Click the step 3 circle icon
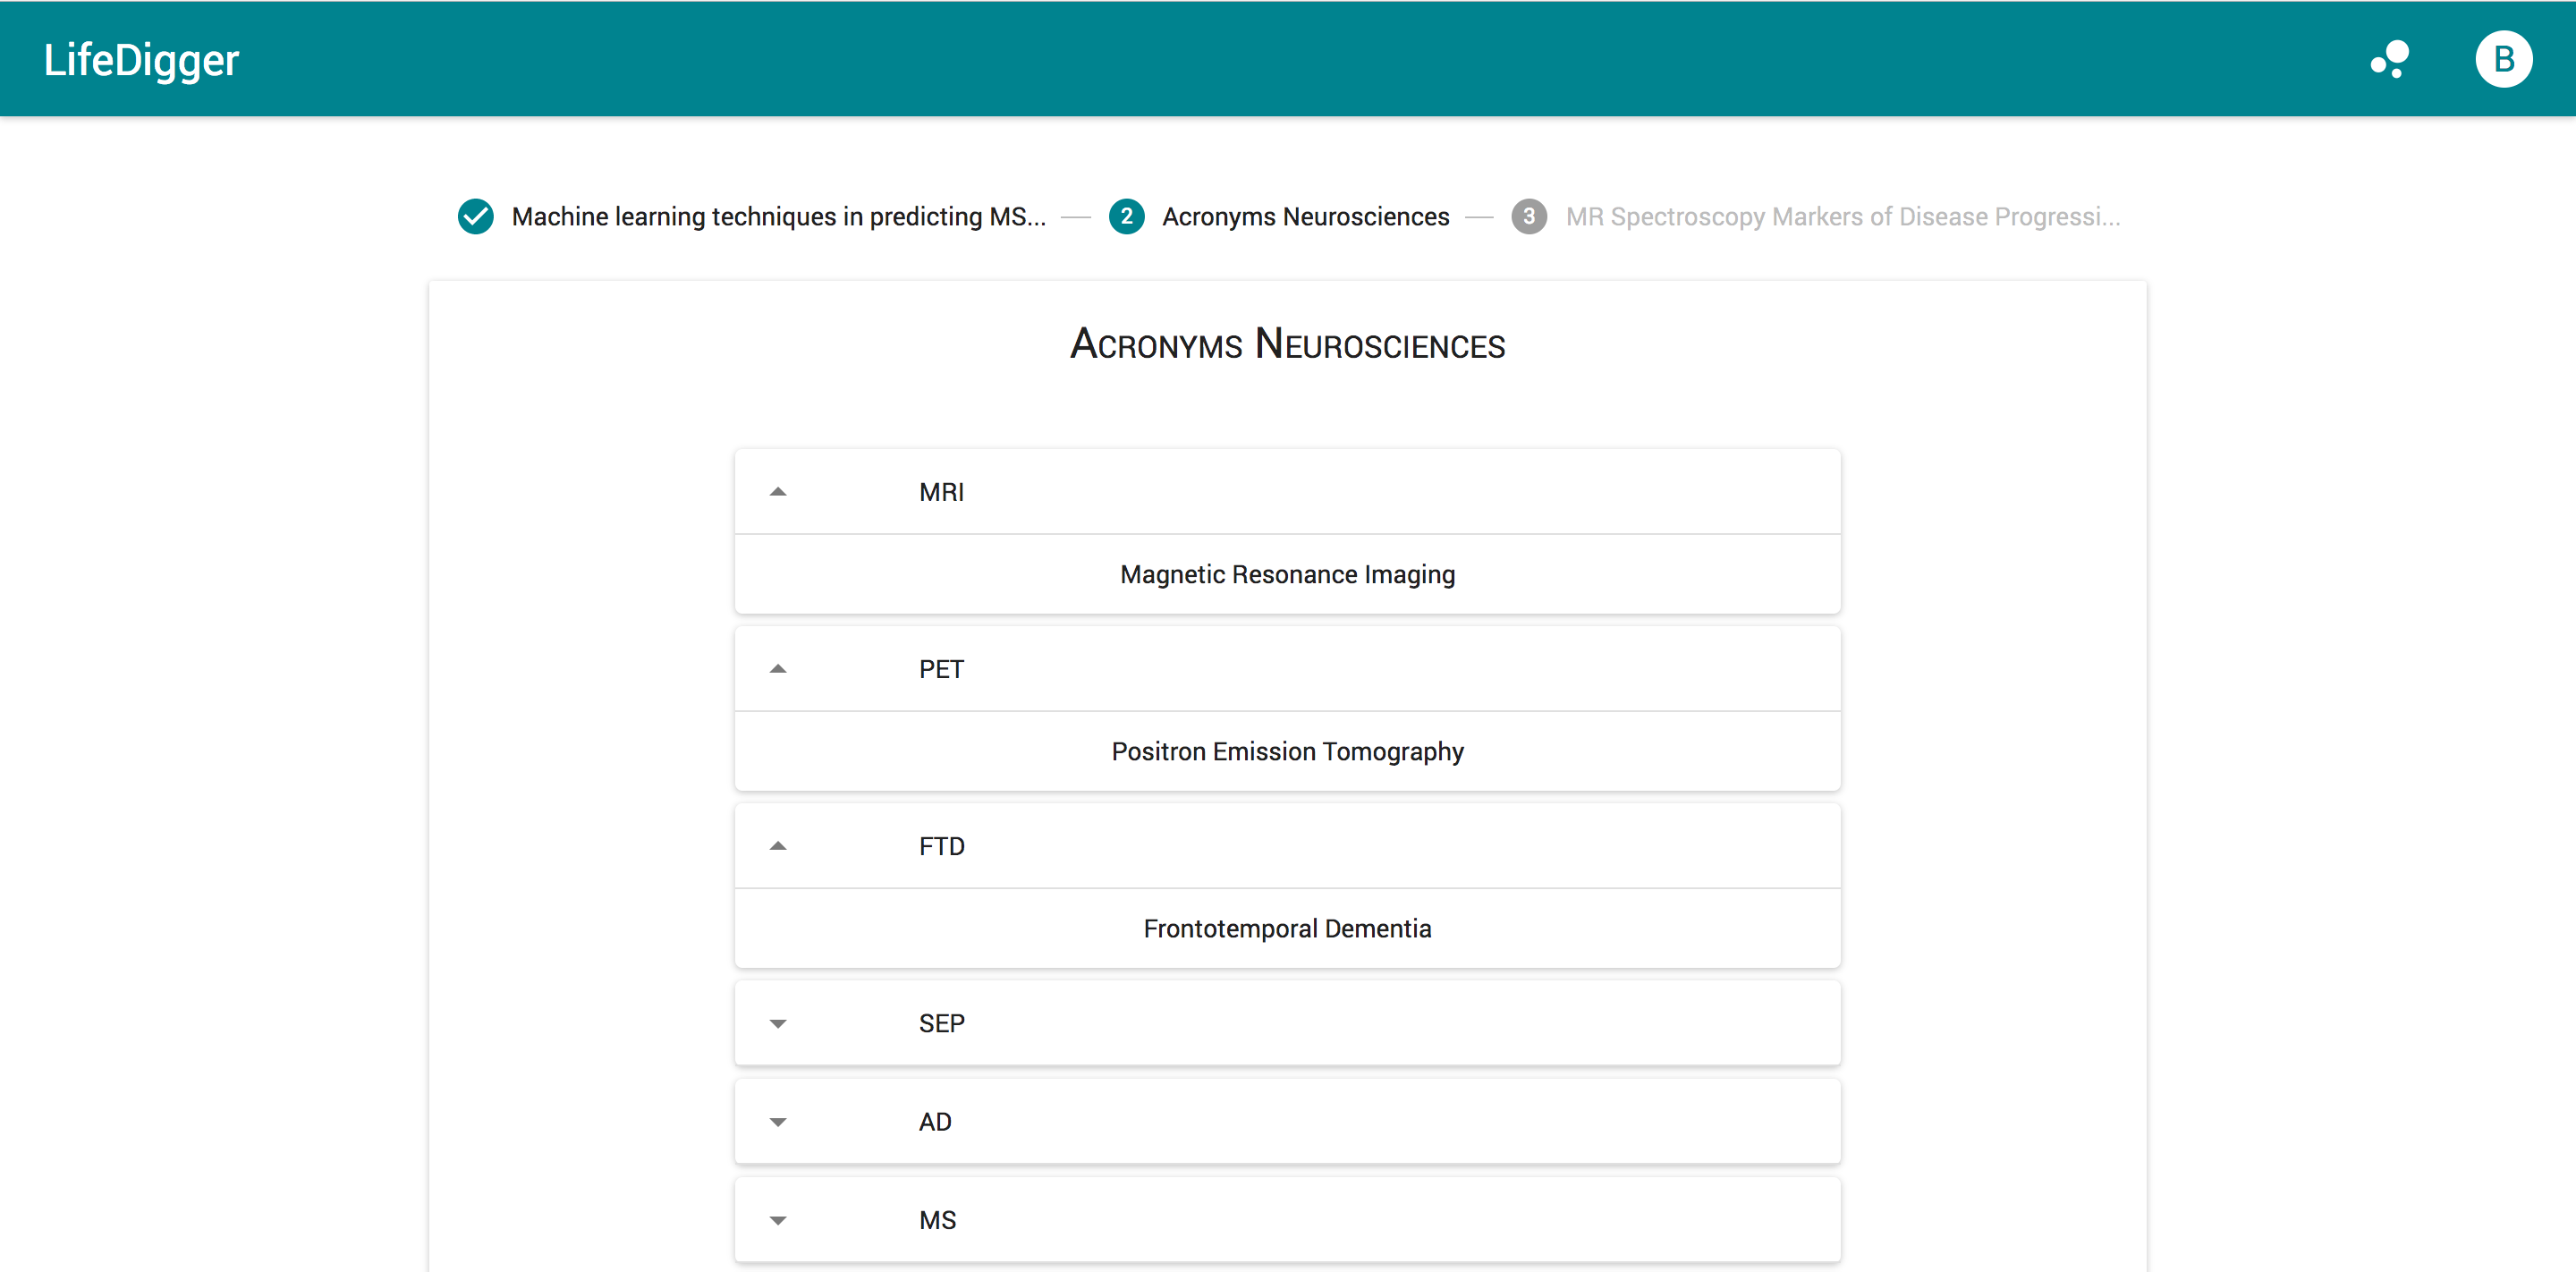Viewport: 2576px width, 1272px height. [x=1528, y=216]
